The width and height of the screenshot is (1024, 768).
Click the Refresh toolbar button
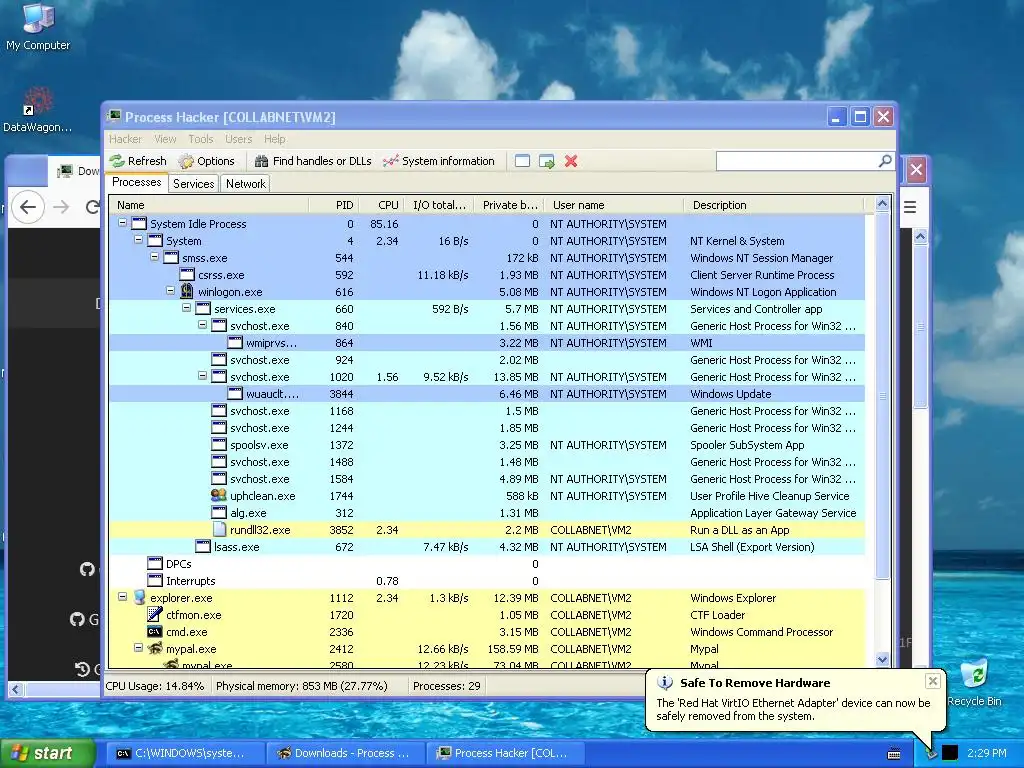(x=138, y=161)
